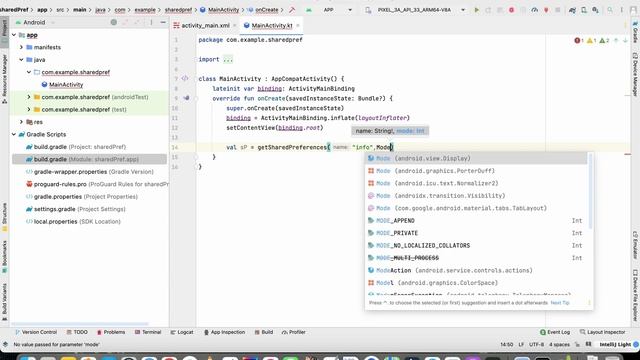The width and height of the screenshot is (640, 360).
Task: Go to previous highlighted error up arrow
Action: coord(616,40)
